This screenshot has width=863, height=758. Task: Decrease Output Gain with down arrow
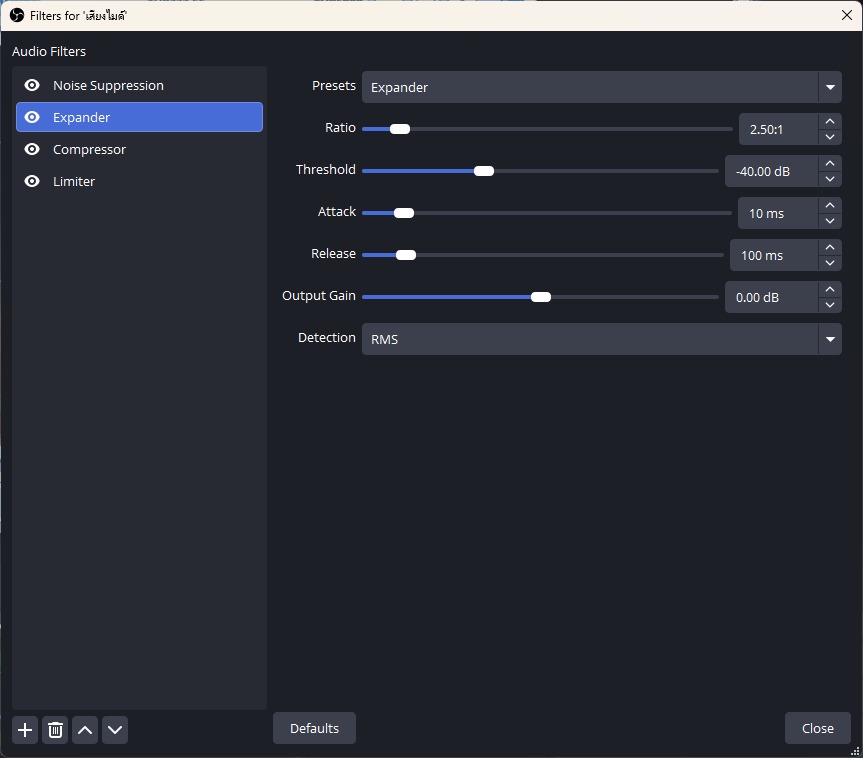(x=830, y=305)
